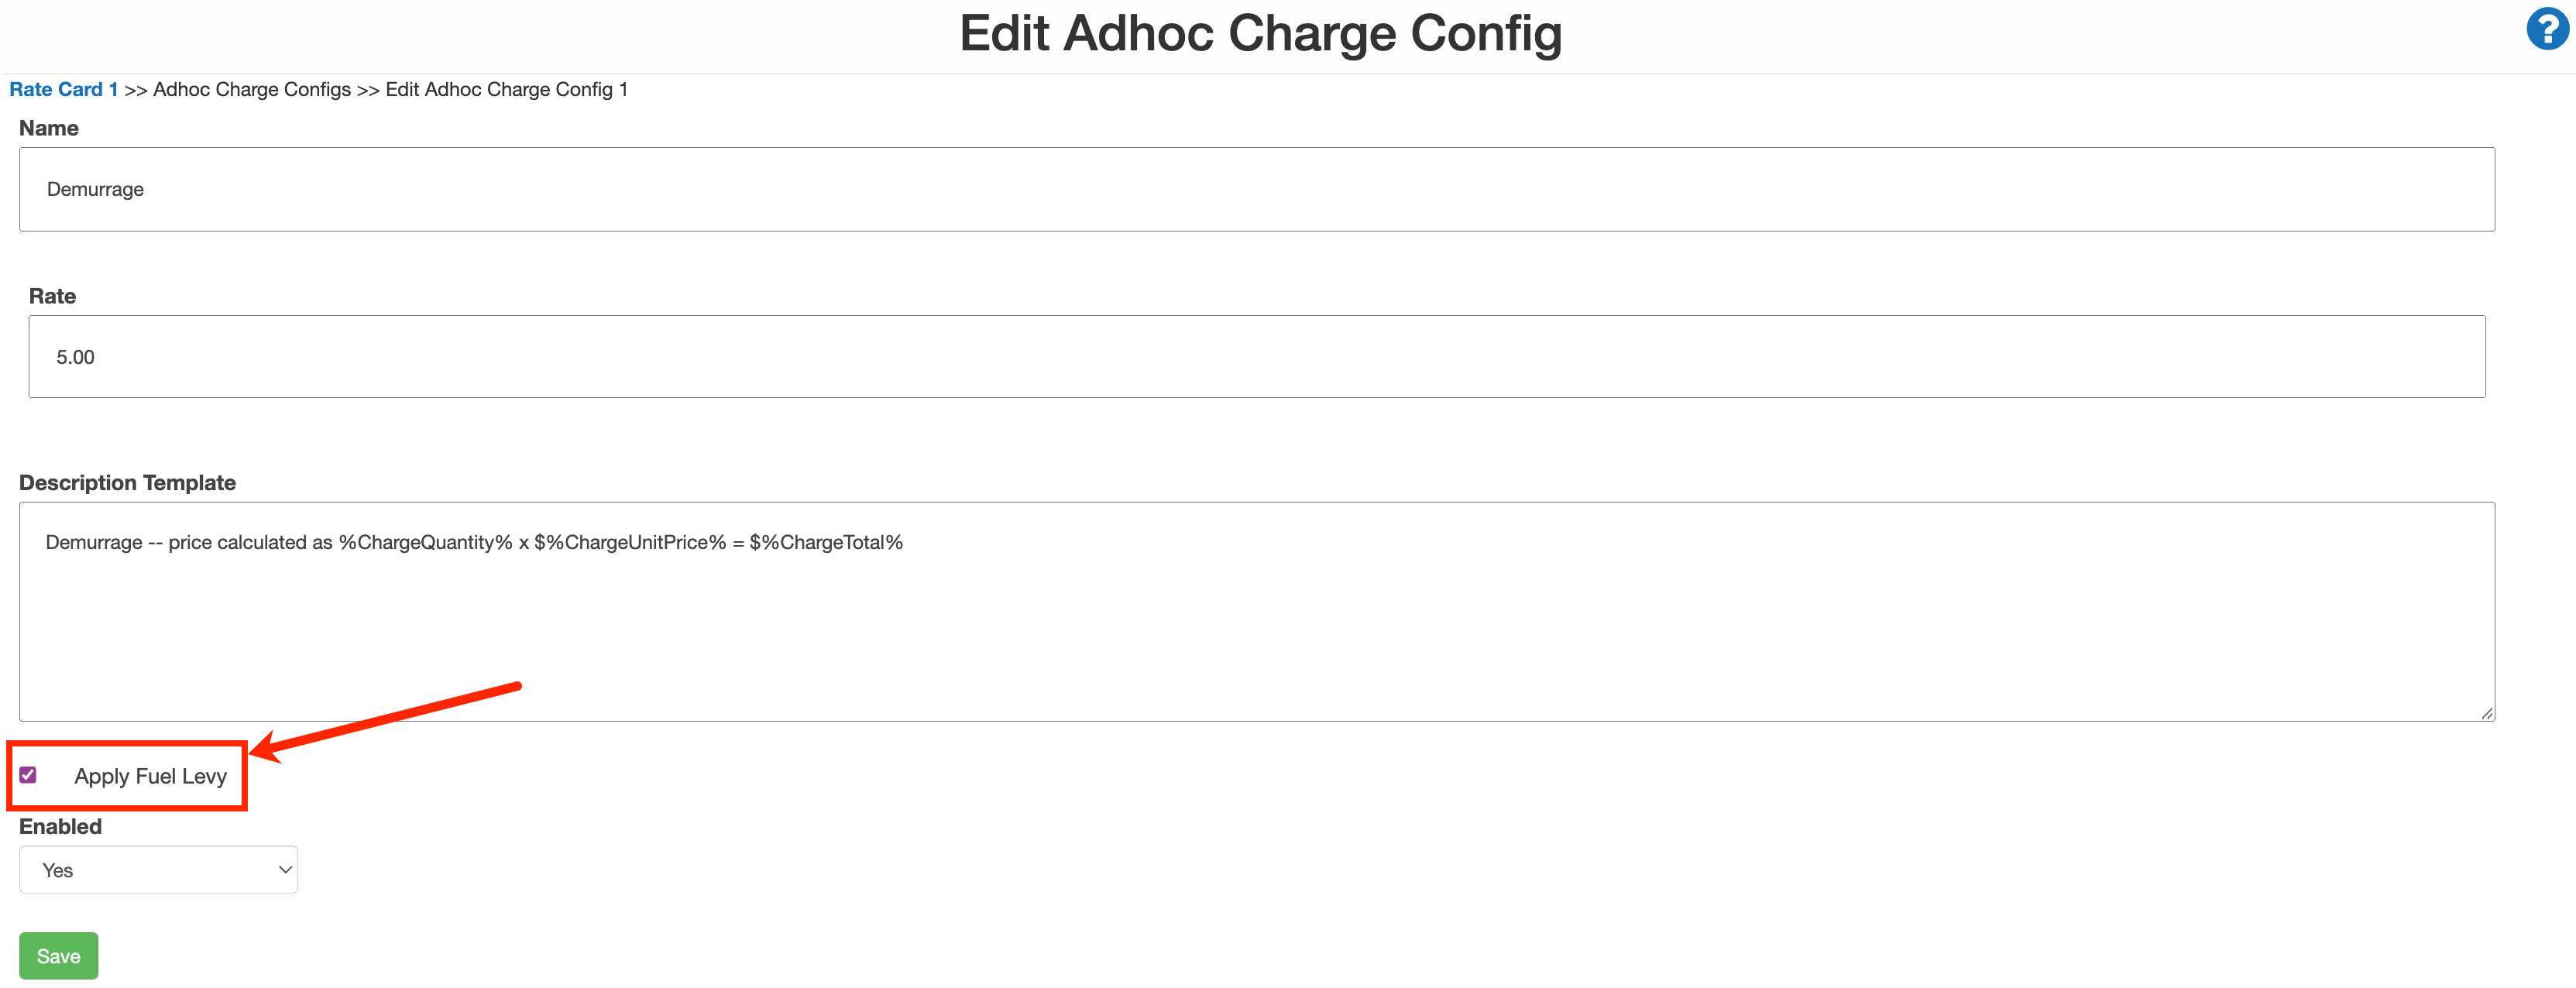Click the Rate field label
Viewport: 2576px width, 988px height.
tap(52, 295)
